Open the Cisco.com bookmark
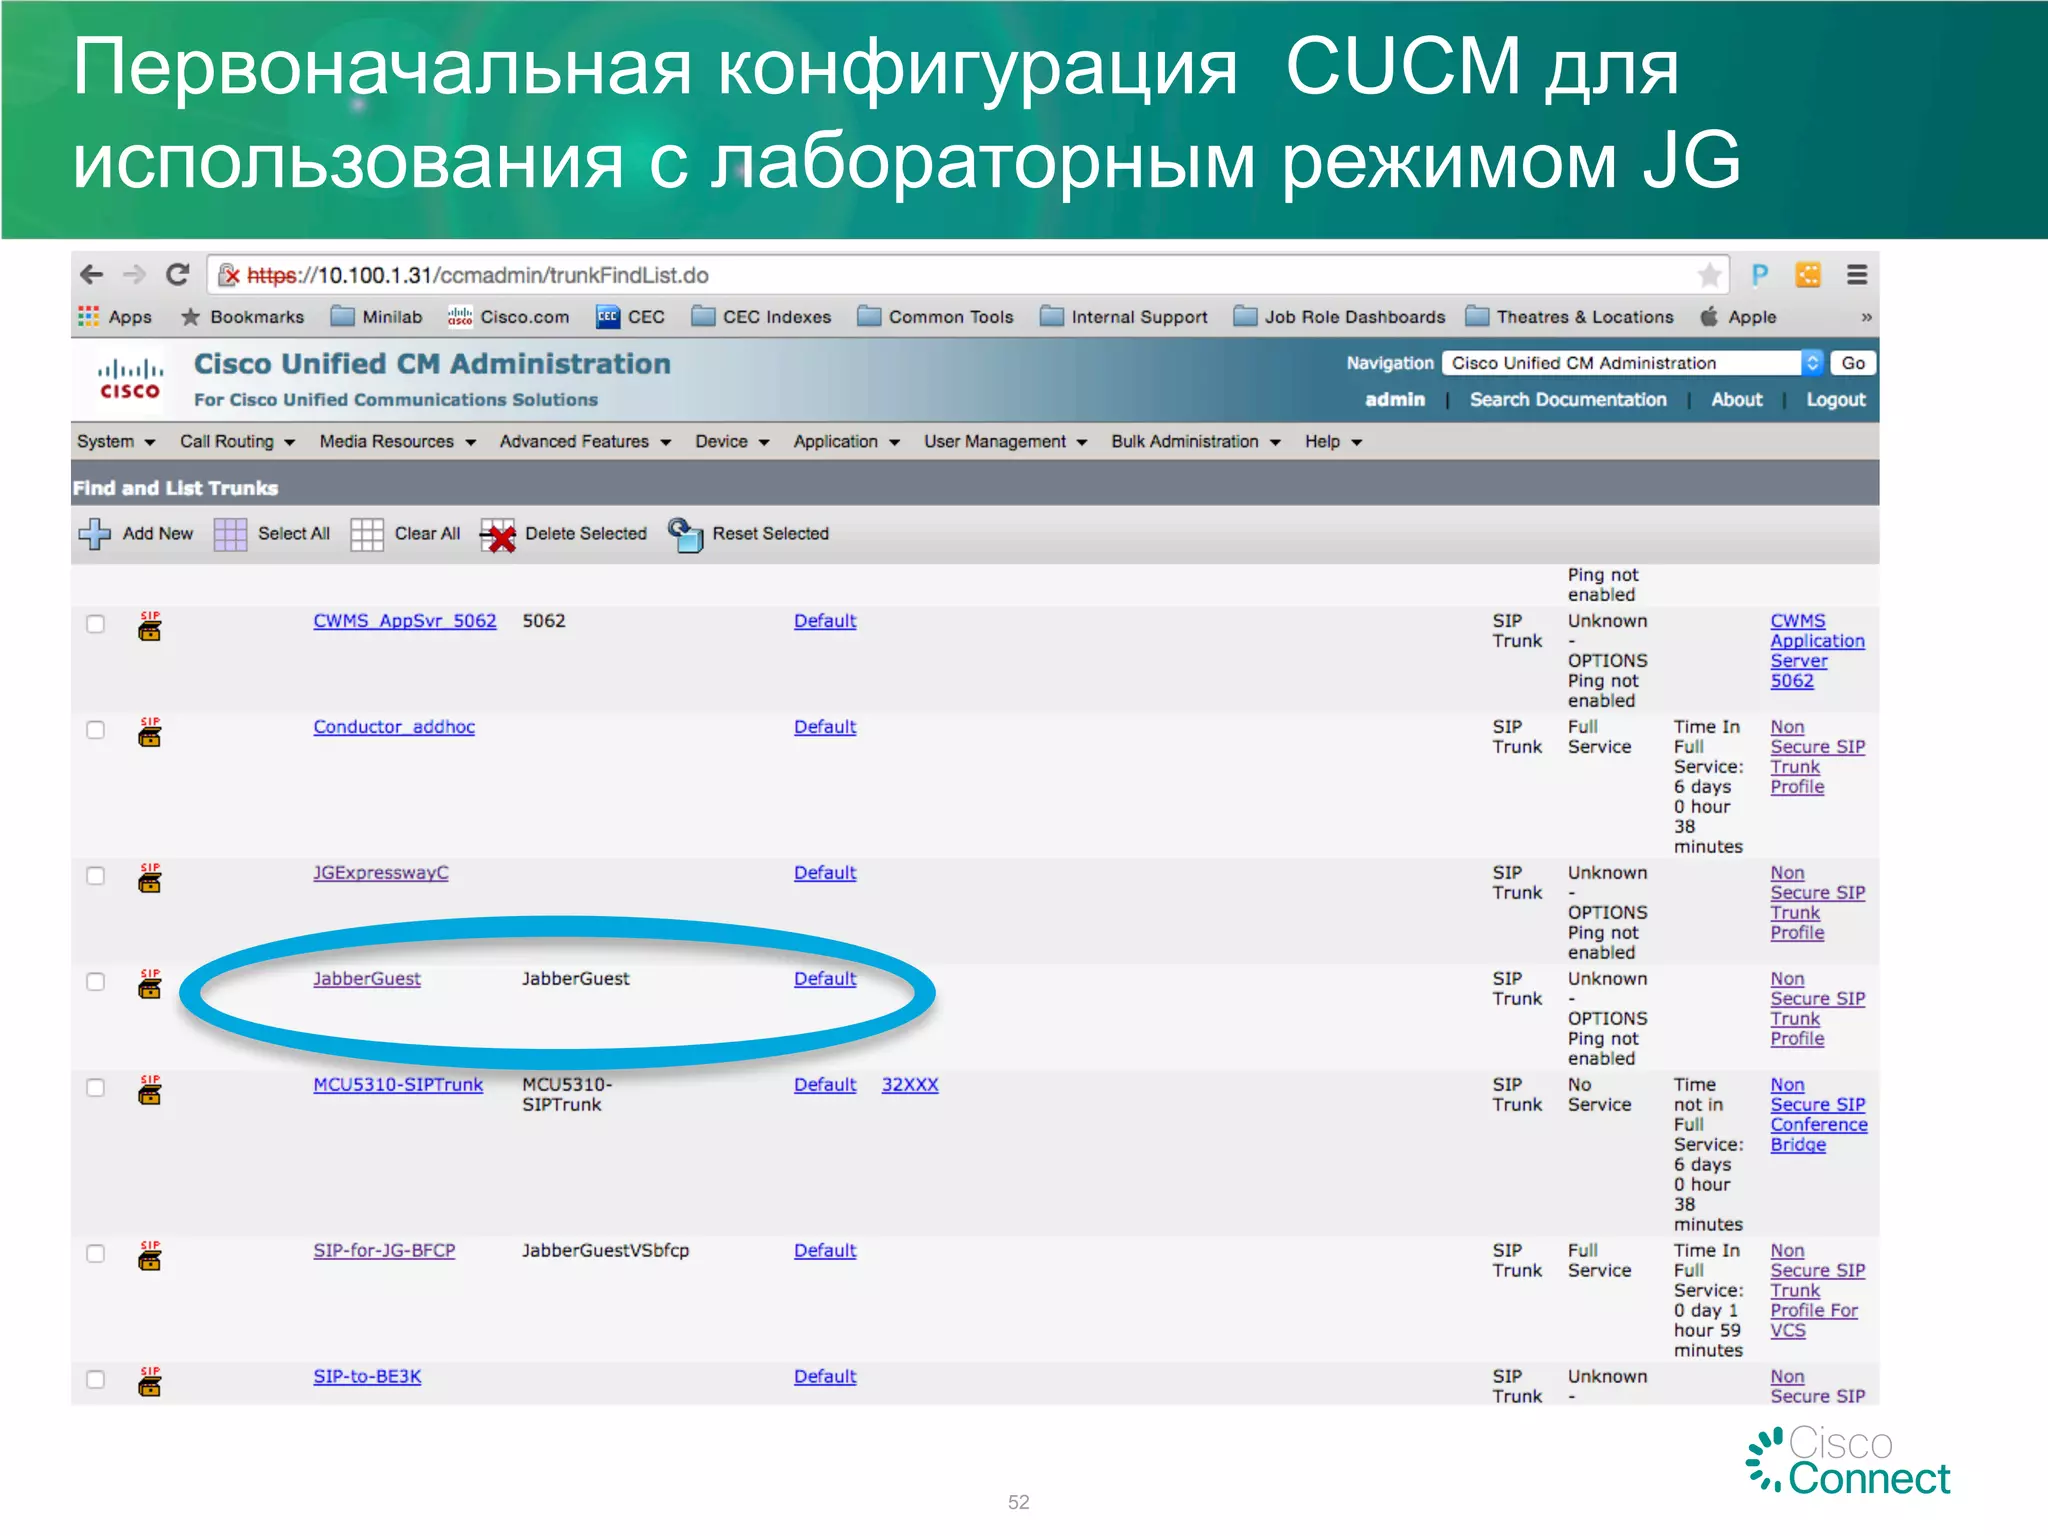 click(508, 317)
